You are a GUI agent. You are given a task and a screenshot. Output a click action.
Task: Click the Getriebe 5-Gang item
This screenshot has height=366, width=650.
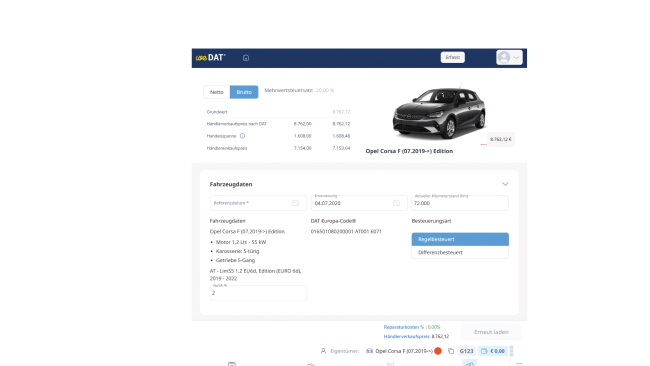[235, 260]
